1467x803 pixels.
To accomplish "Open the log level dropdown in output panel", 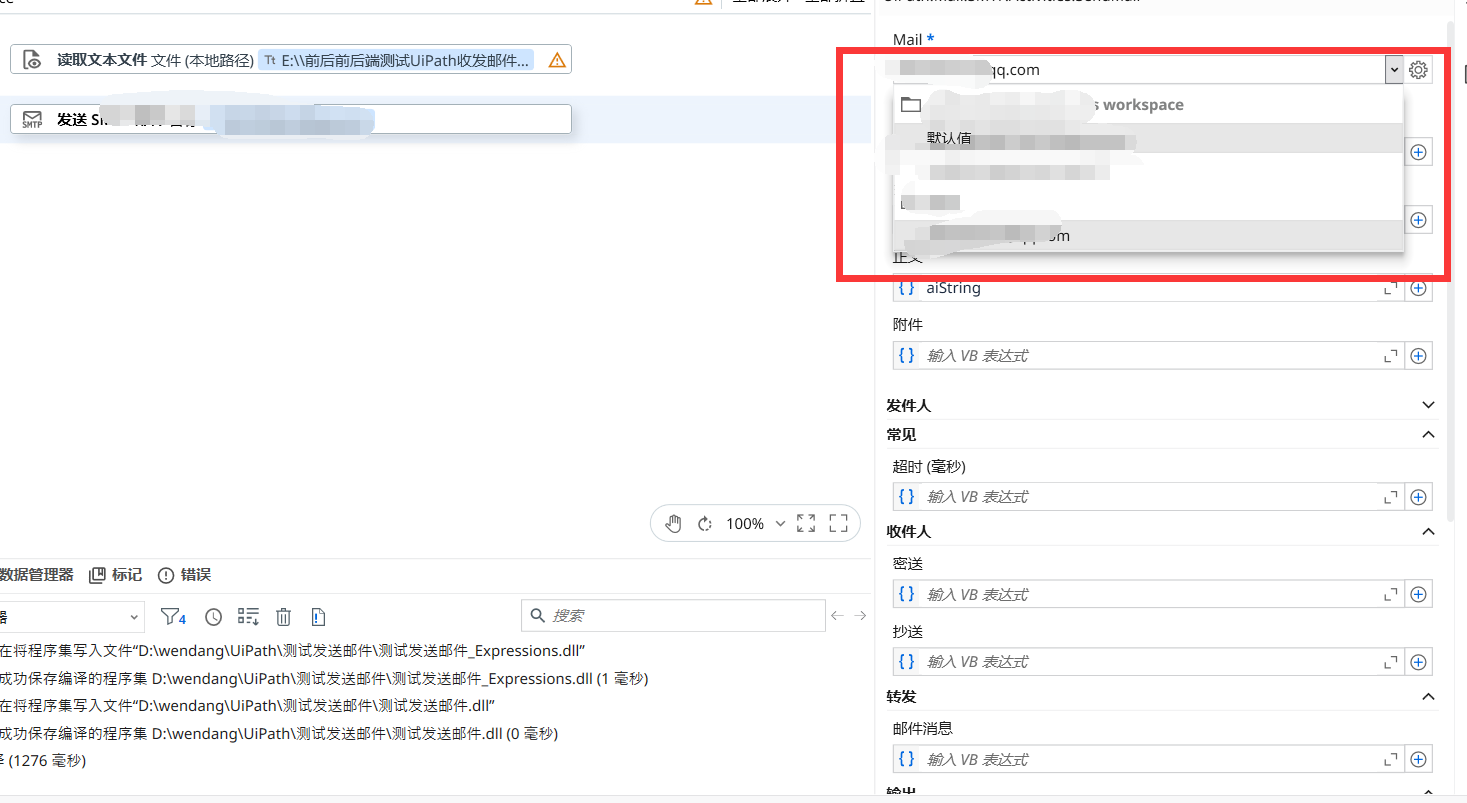I will point(135,617).
